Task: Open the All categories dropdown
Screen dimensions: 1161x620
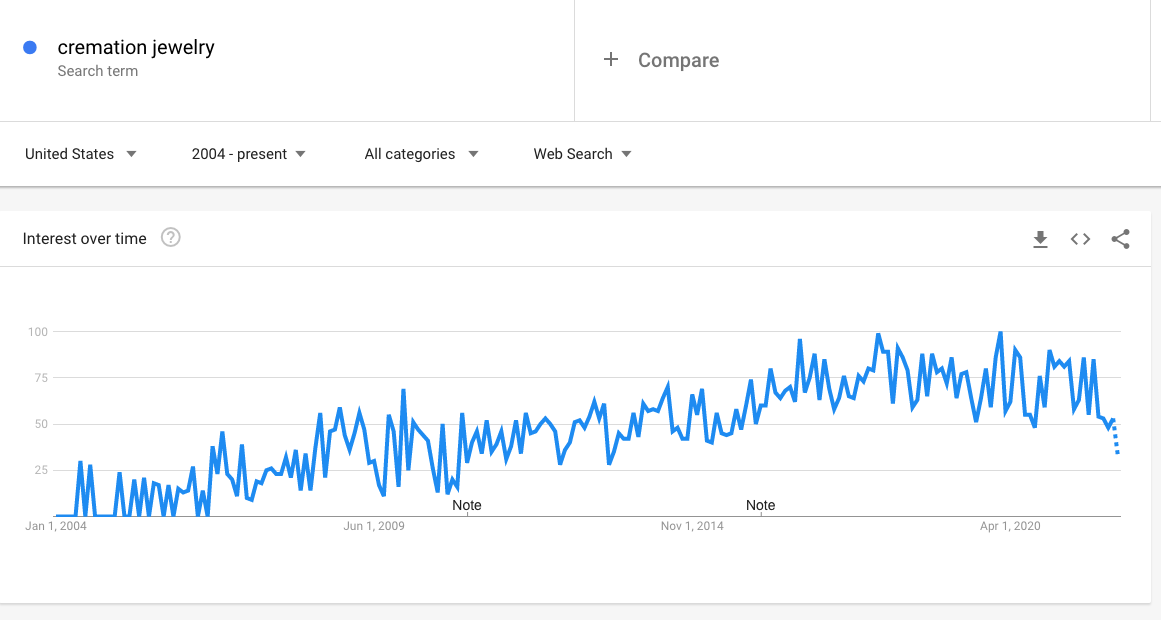Action: click(x=421, y=154)
